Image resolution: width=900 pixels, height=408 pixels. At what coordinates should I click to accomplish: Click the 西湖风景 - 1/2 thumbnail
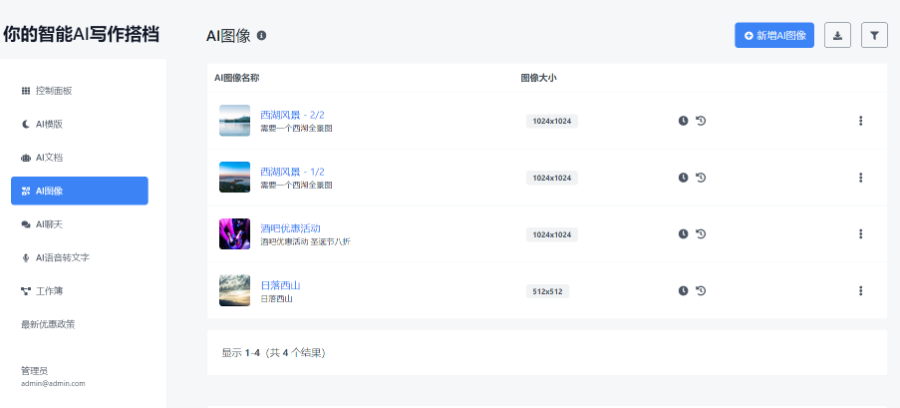[x=234, y=177]
